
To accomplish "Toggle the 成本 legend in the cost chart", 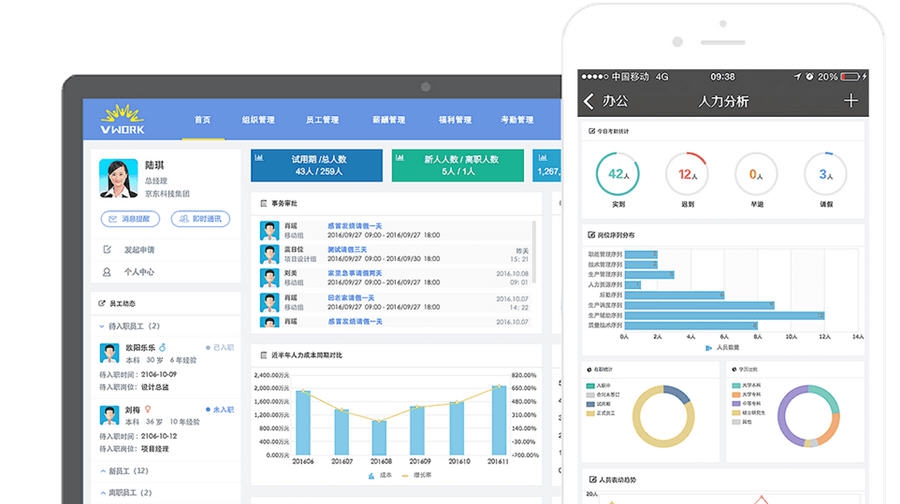I will click(380, 475).
